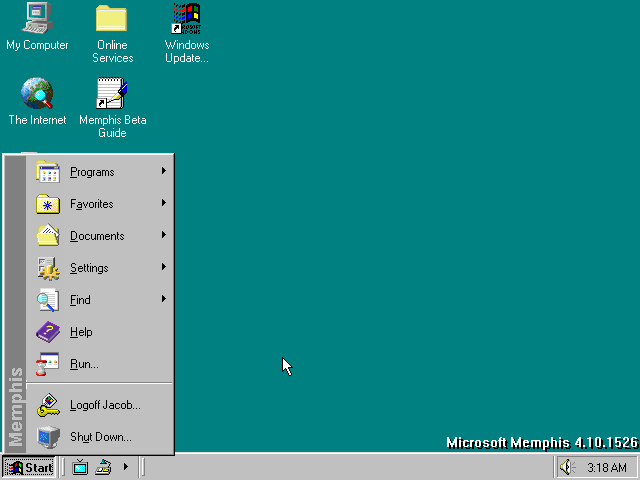Click the Run window icon
This screenshot has width=640, height=480.
pos(47,364)
